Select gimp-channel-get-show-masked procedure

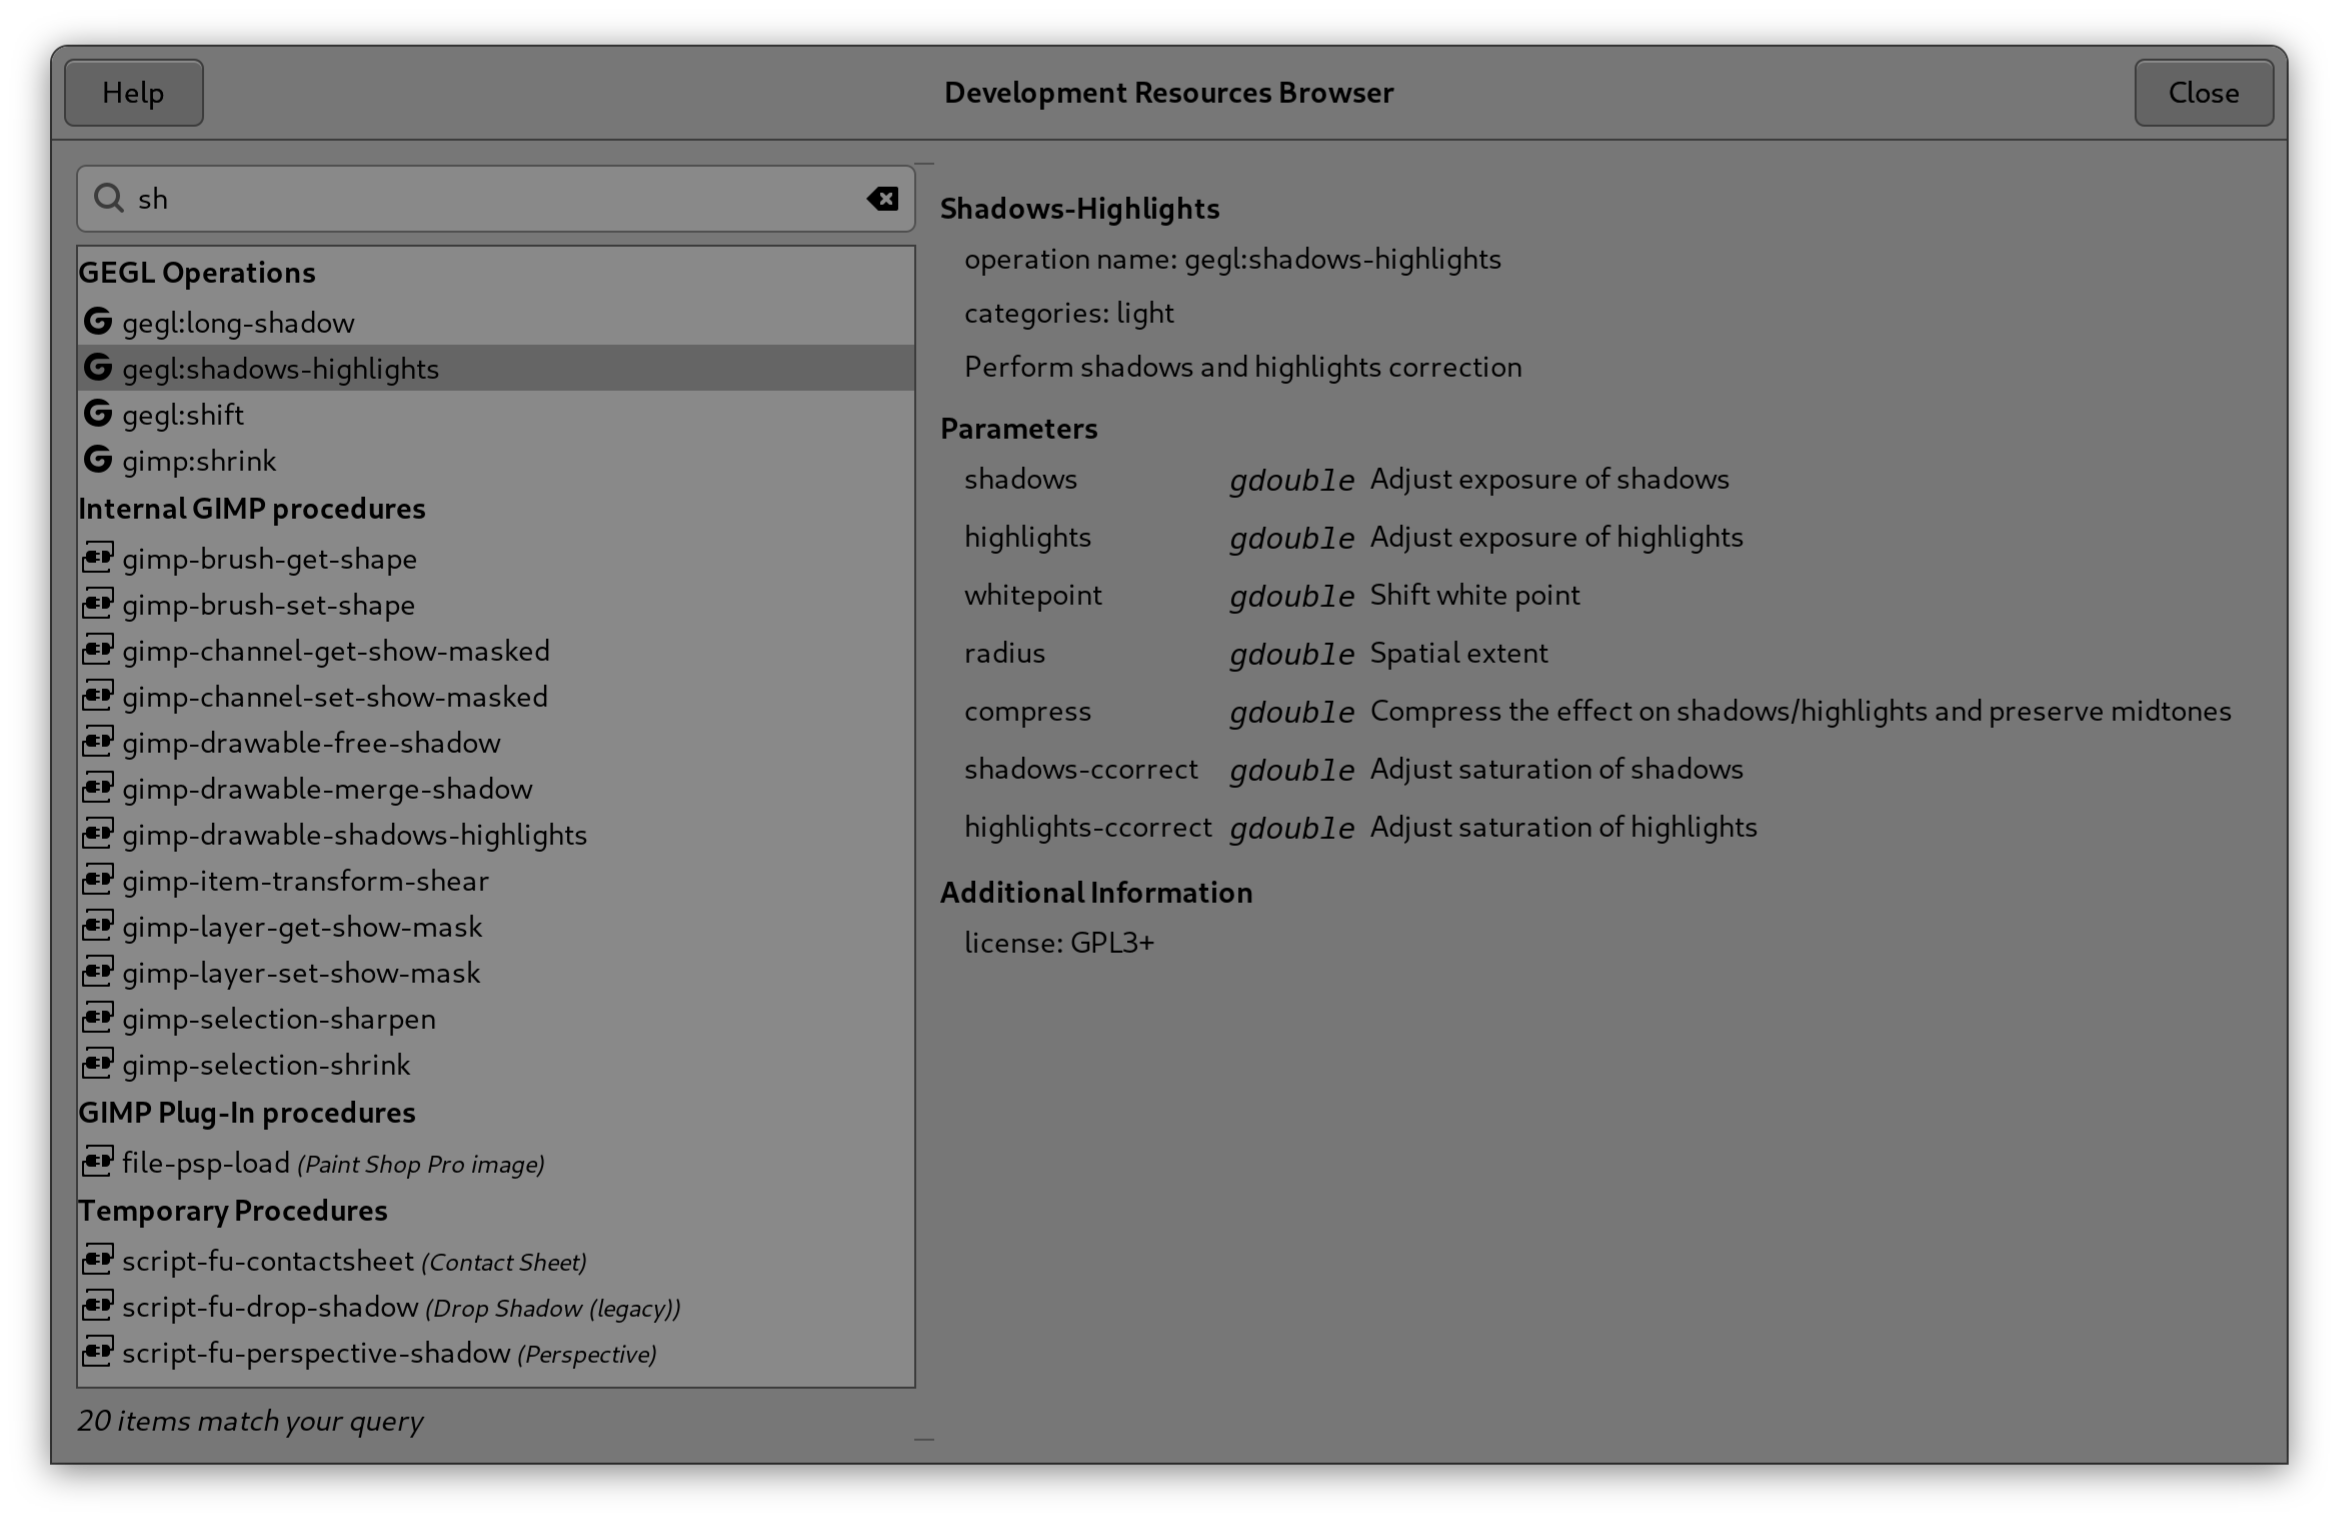[496, 650]
